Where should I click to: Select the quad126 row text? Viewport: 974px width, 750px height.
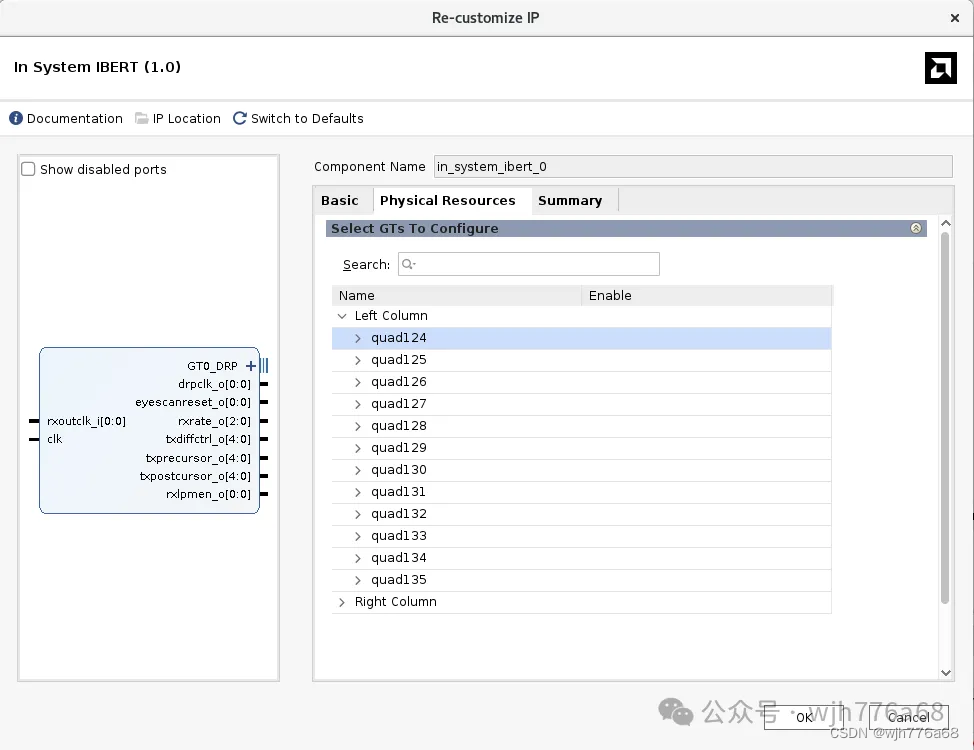399,382
